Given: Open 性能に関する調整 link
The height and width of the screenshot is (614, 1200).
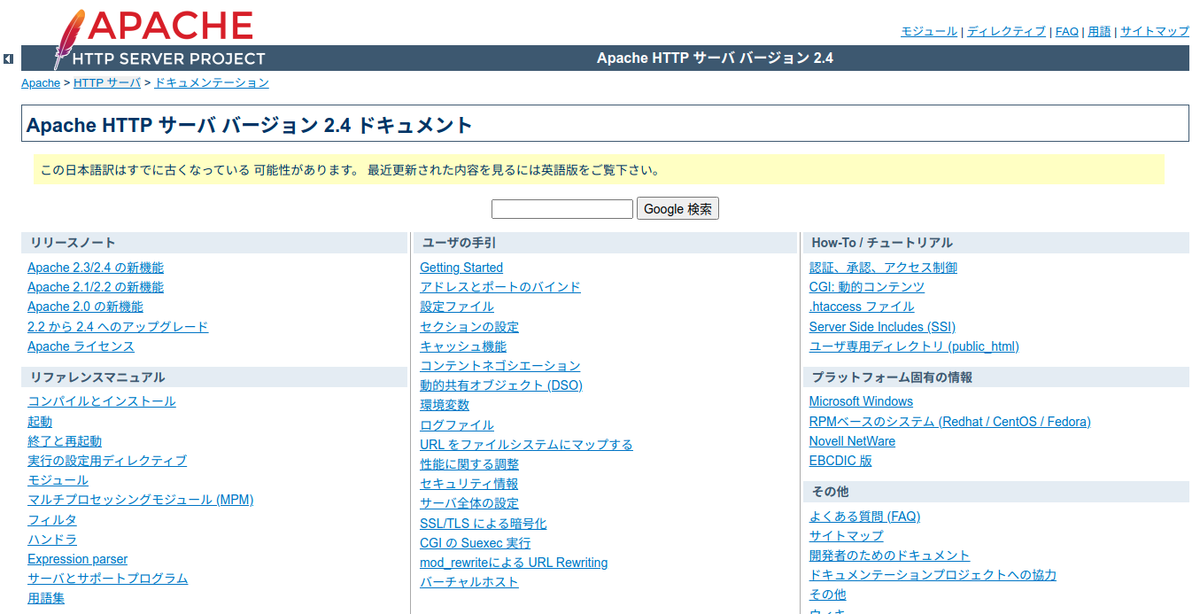Looking at the screenshot, I should [470, 464].
